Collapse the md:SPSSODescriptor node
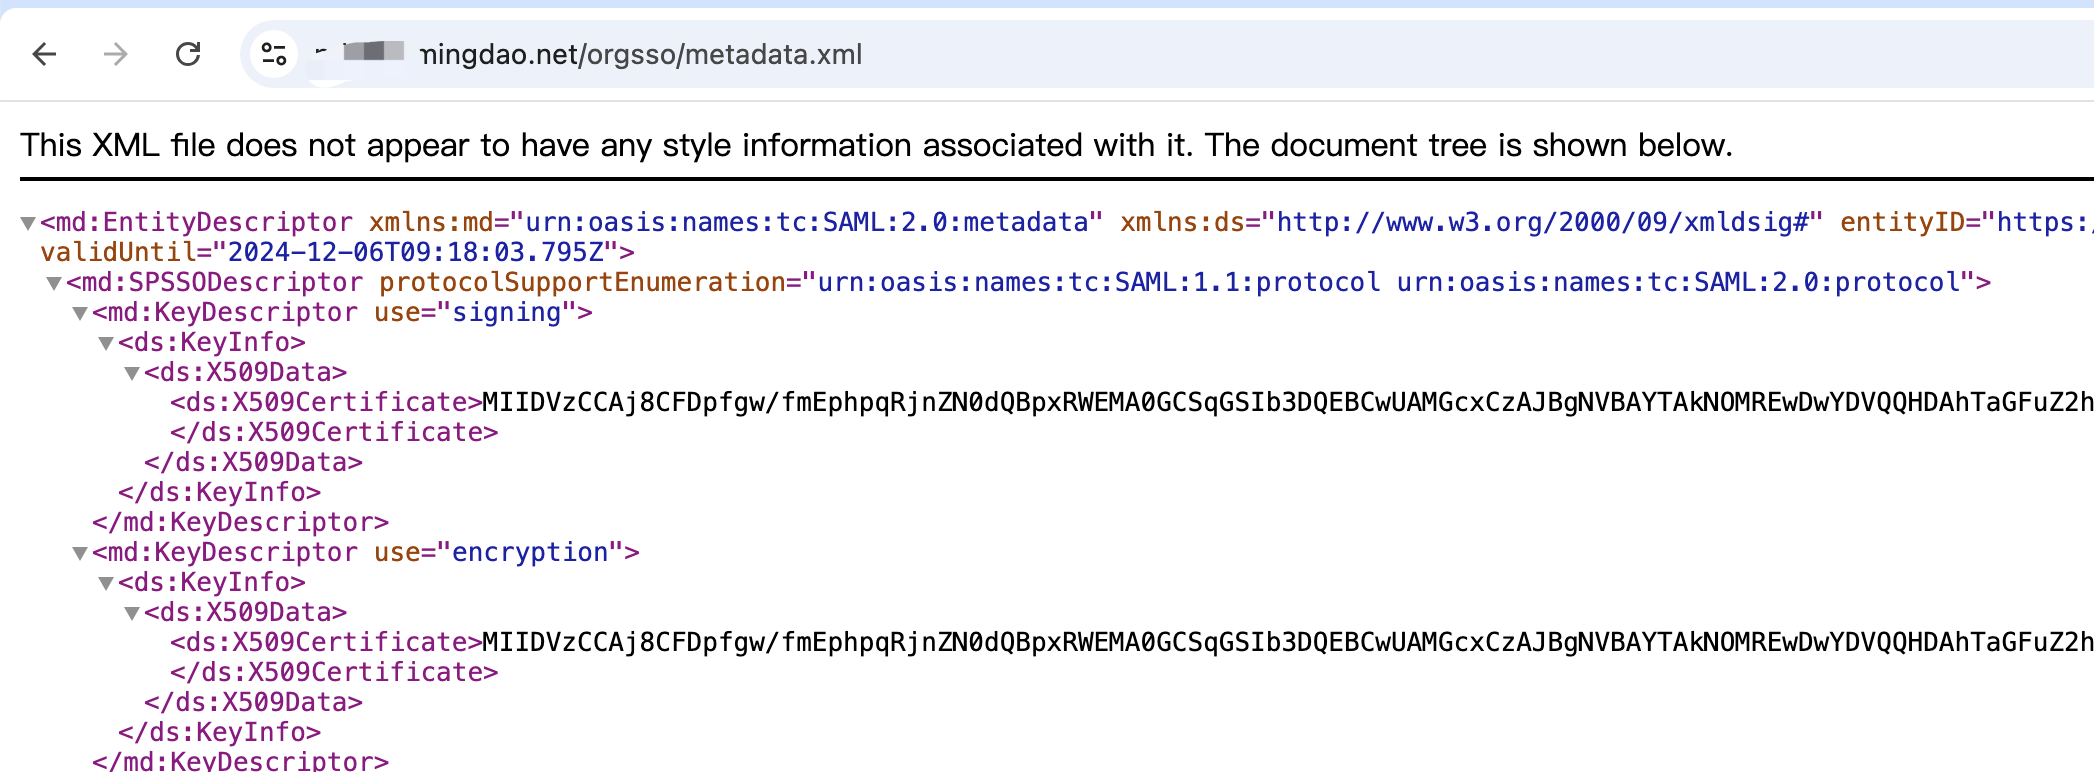 (x=55, y=283)
